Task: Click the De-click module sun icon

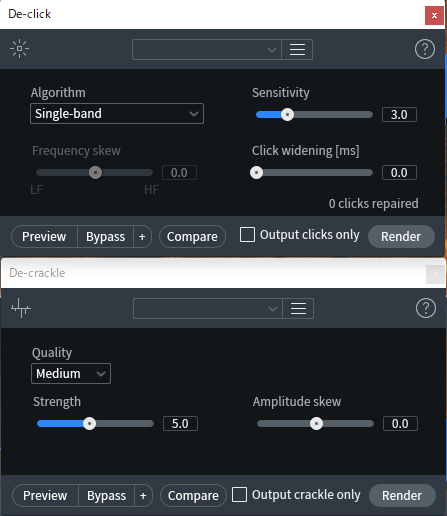Action: [x=19, y=49]
